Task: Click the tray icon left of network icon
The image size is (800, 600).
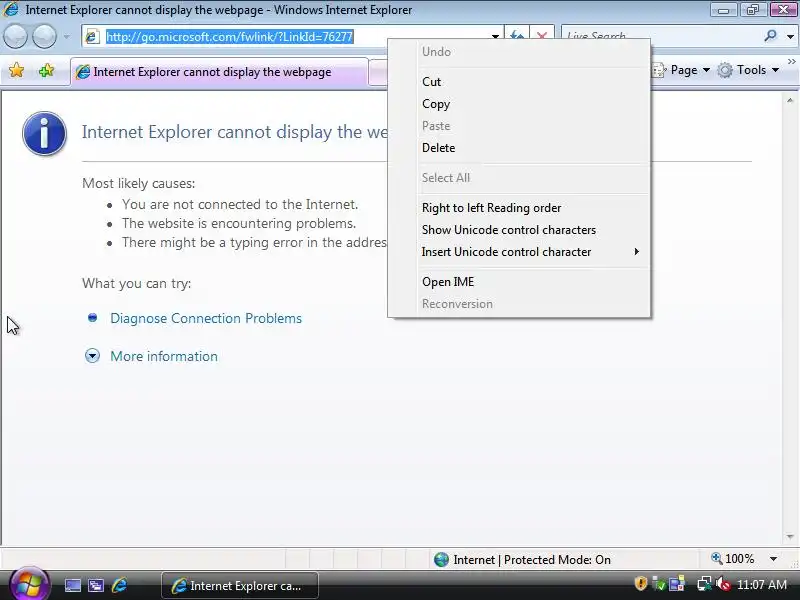Action: click(677, 583)
